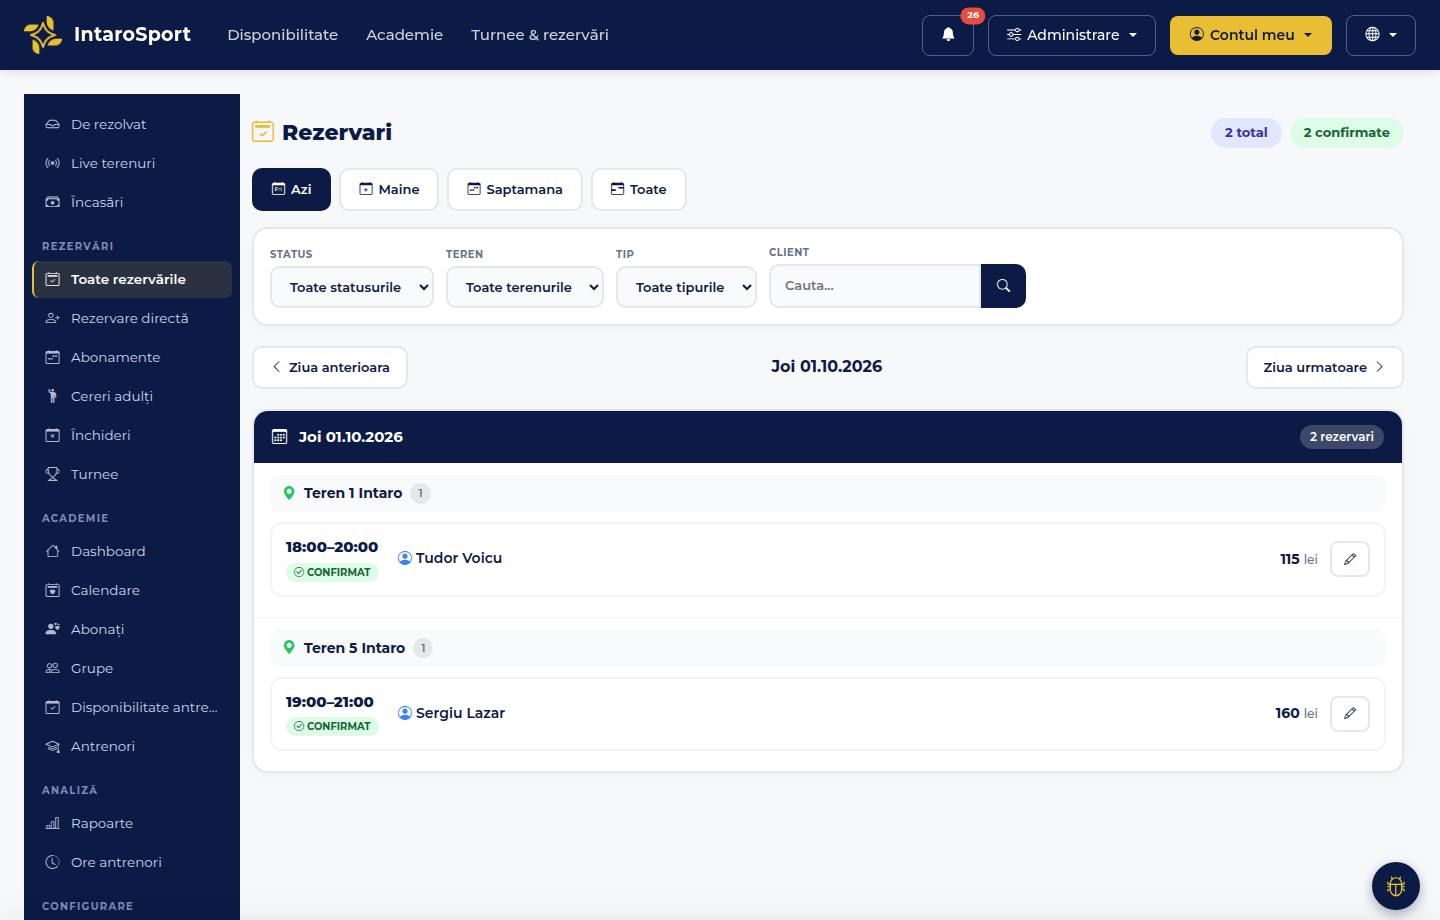Image resolution: width=1440 pixels, height=920 pixels.
Task: Open De rezolvat in sidebar
Action: pyautogui.click(x=132, y=124)
